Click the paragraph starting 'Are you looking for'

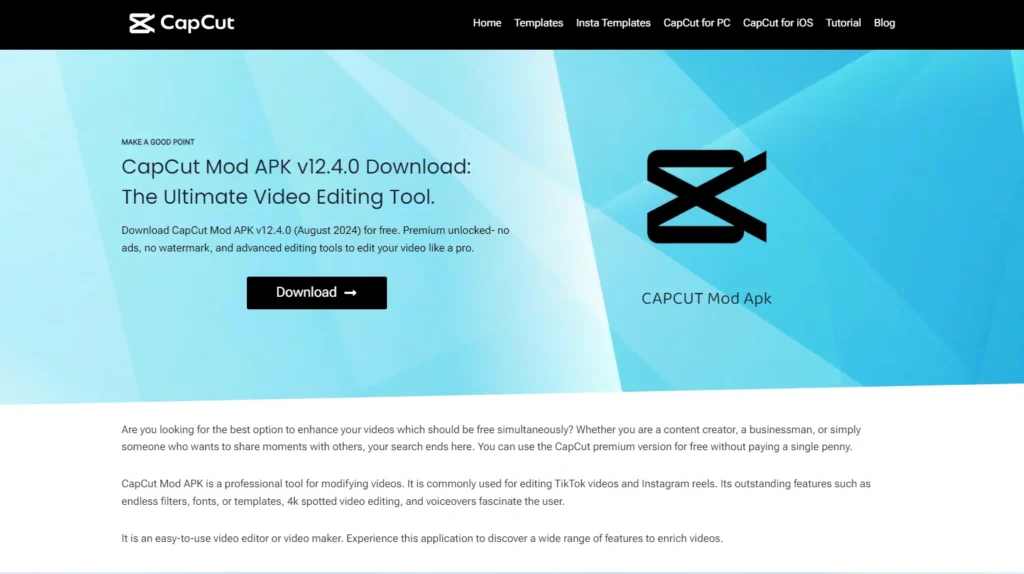491,438
